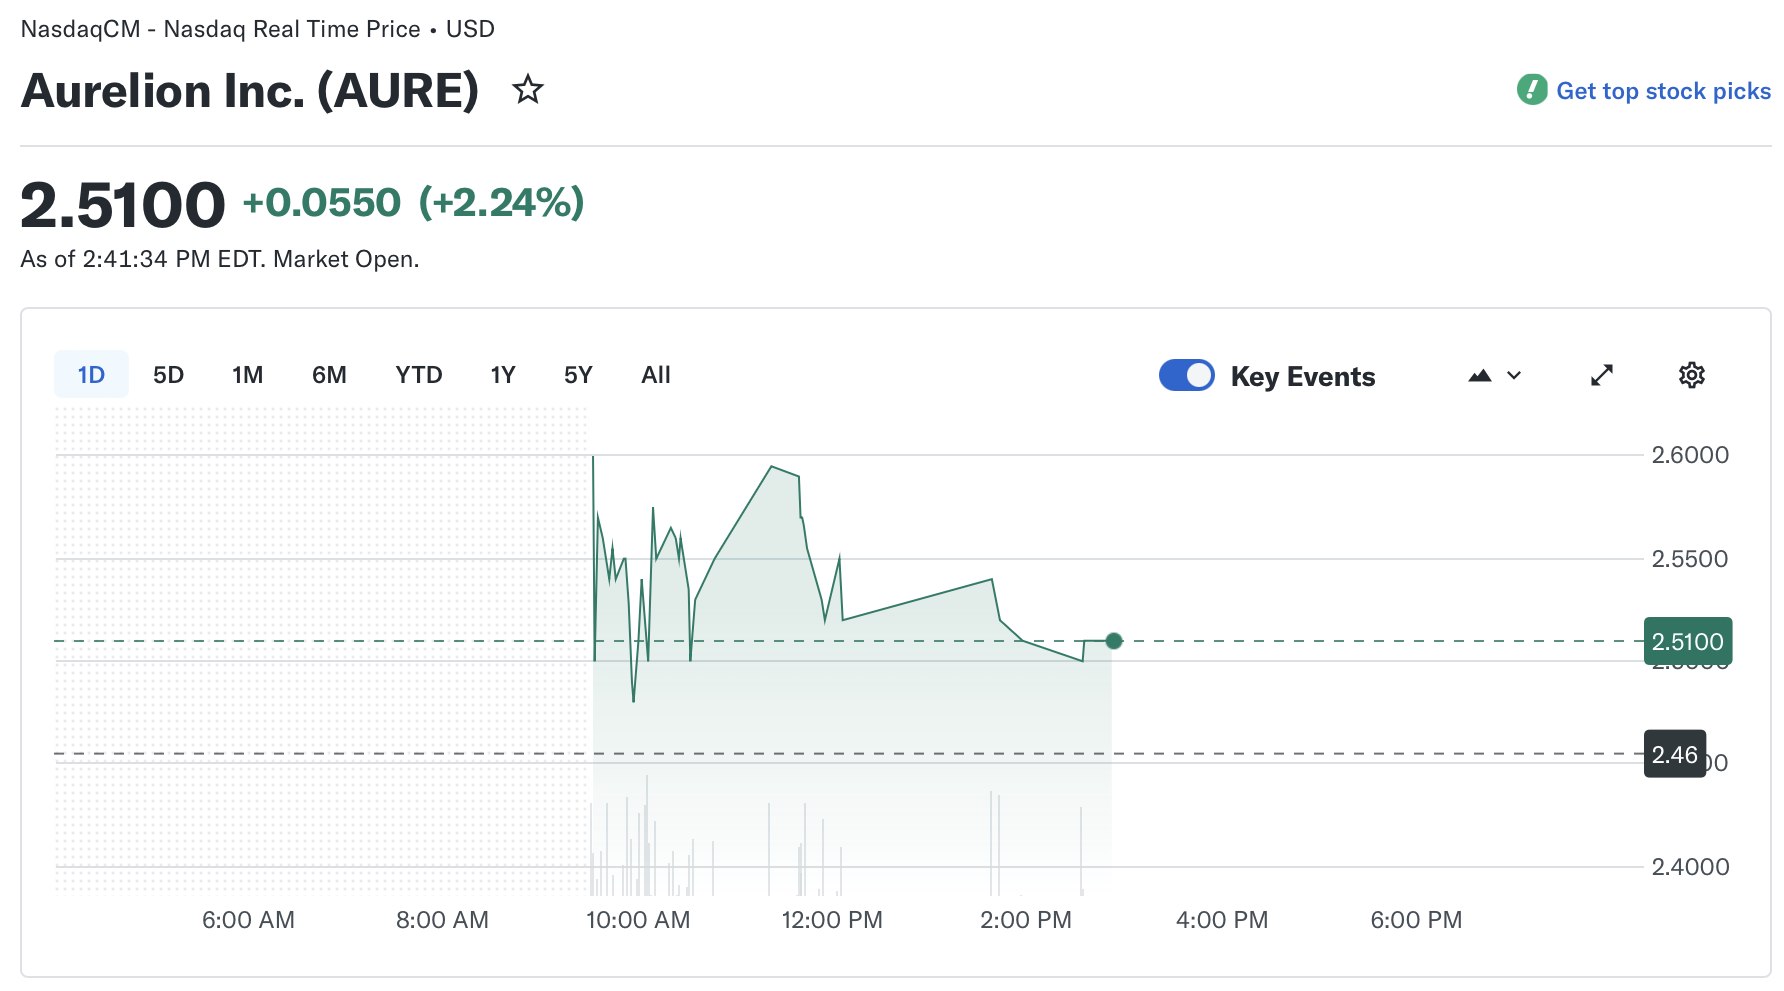Expand chart to fullscreen
This screenshot has width=1784, height=991.
click(x=1601, y=375)
